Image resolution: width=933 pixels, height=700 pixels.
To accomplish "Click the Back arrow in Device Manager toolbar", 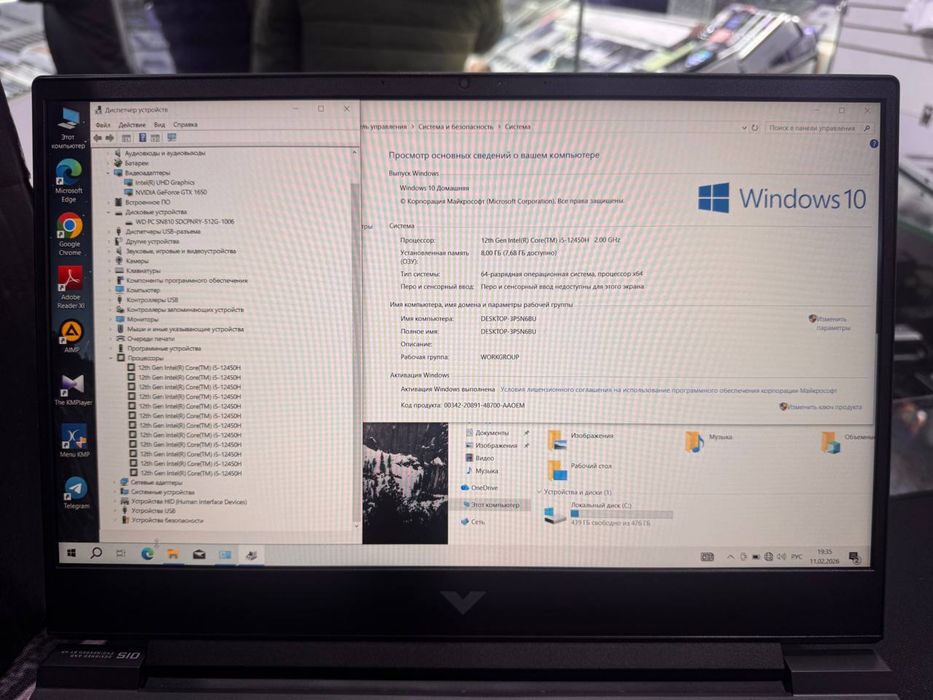I will [x=98, y=138].
